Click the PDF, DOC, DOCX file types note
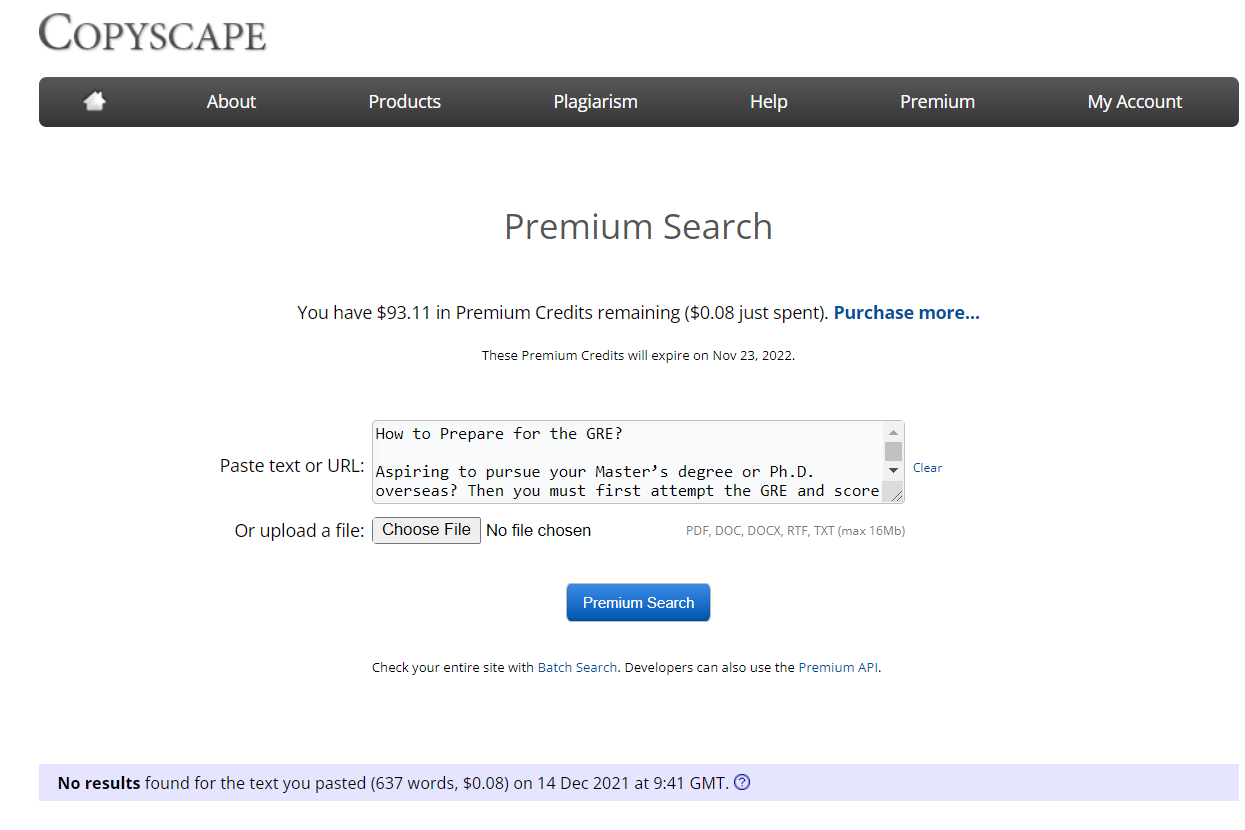The height and width of the screenshot is (830, 1245). pyautogui.click(x=795, y=531)
